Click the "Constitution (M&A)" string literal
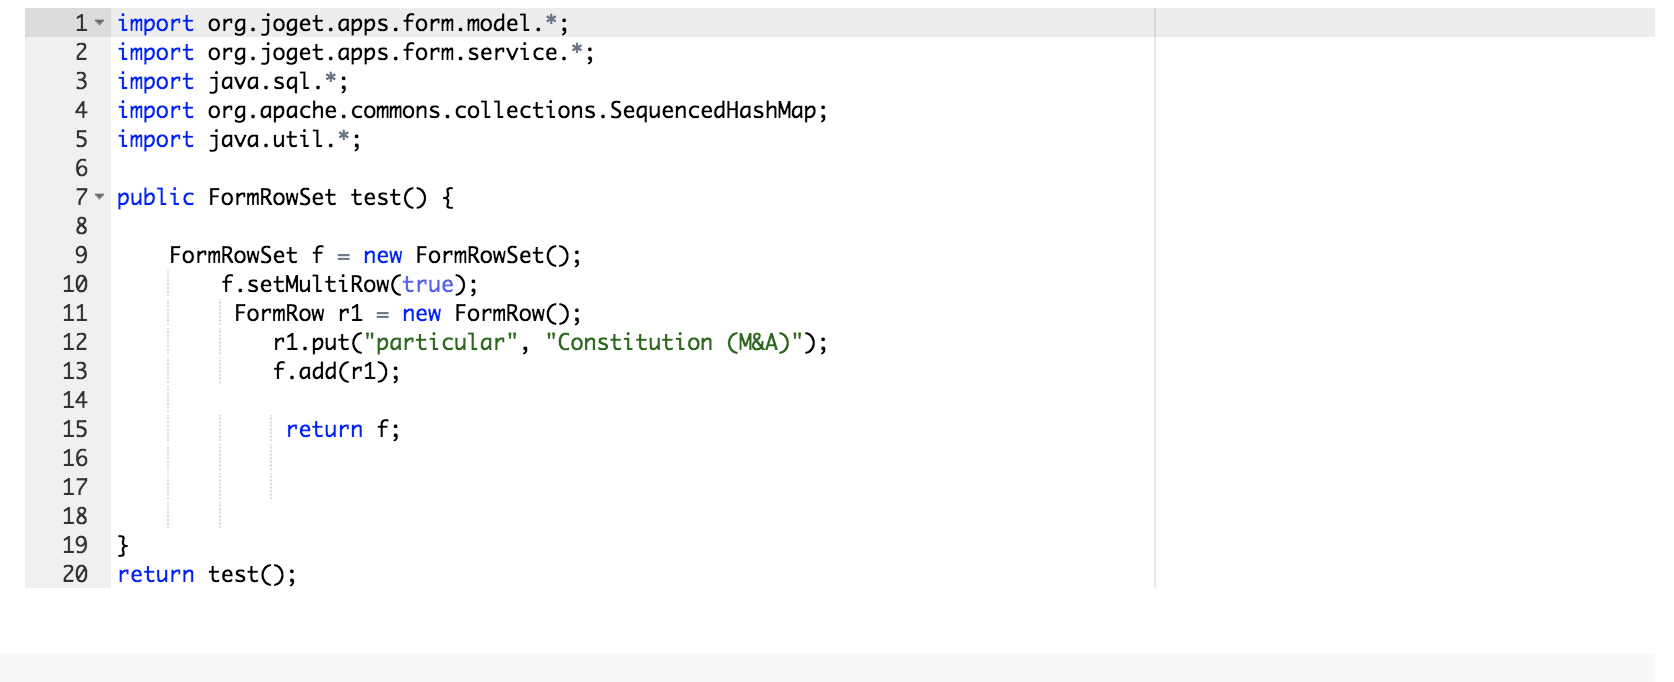 pyautogui.click(x=680, y=342)
